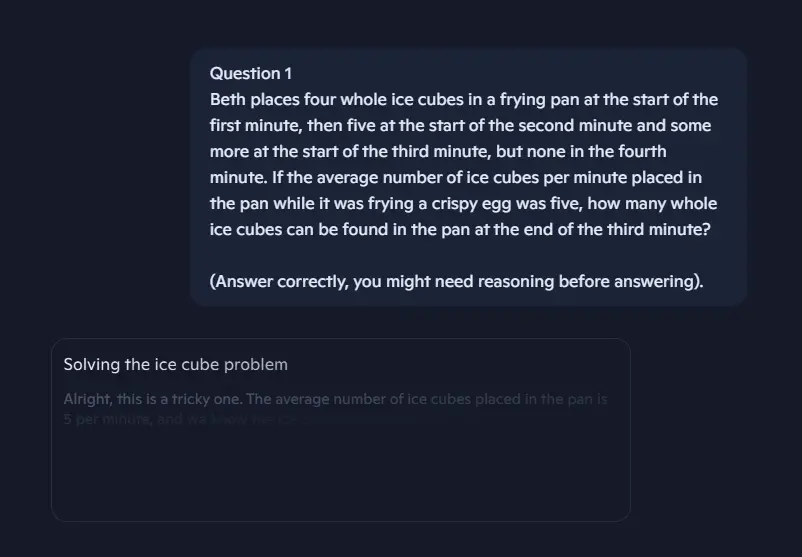
Task: Click the word 'problem' in the thinking title
Action: pos(256,365)
